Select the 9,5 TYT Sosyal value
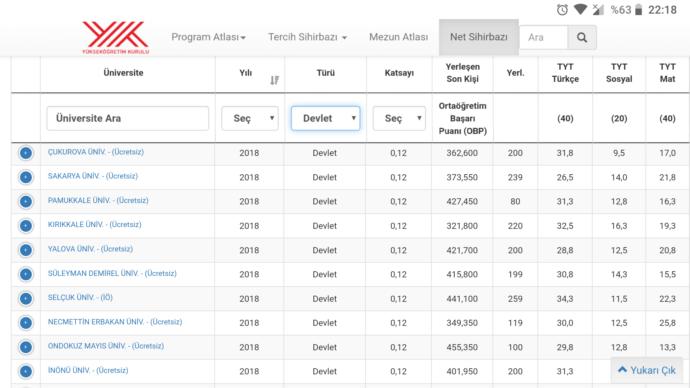Viewport: 690px width, 388px height. tap(619, 153)
